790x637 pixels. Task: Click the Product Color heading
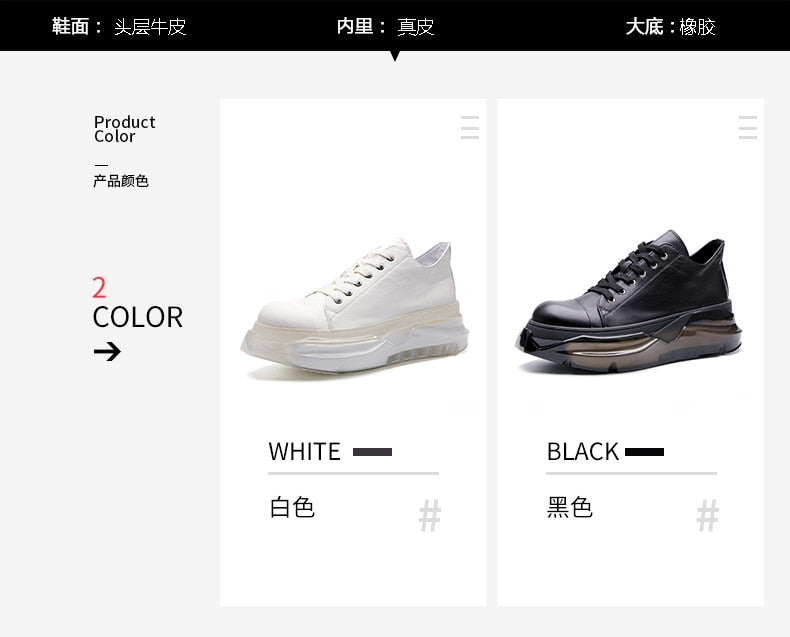tap(124, 129)
